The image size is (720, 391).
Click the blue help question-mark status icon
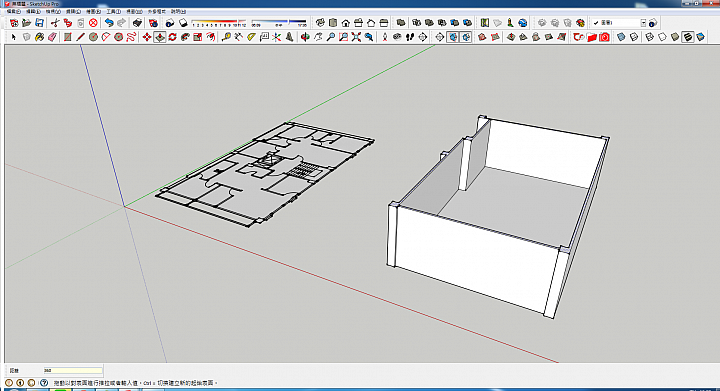pos(44,382)
